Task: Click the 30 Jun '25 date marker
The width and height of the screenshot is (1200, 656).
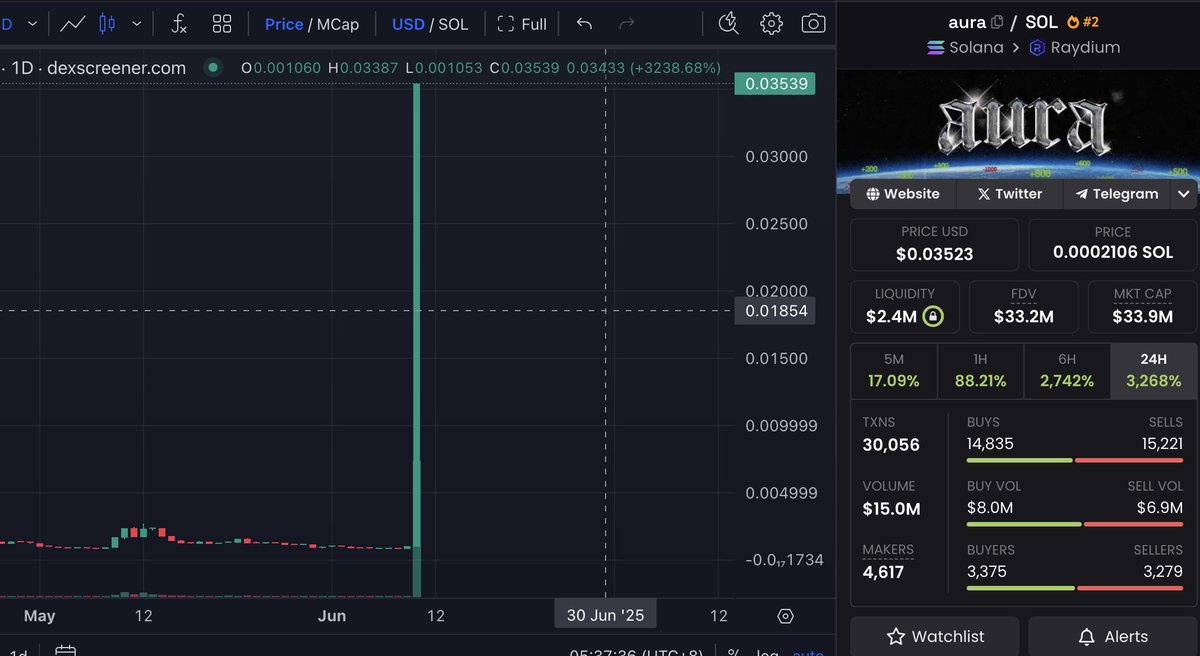Action: tap(605, 615)
